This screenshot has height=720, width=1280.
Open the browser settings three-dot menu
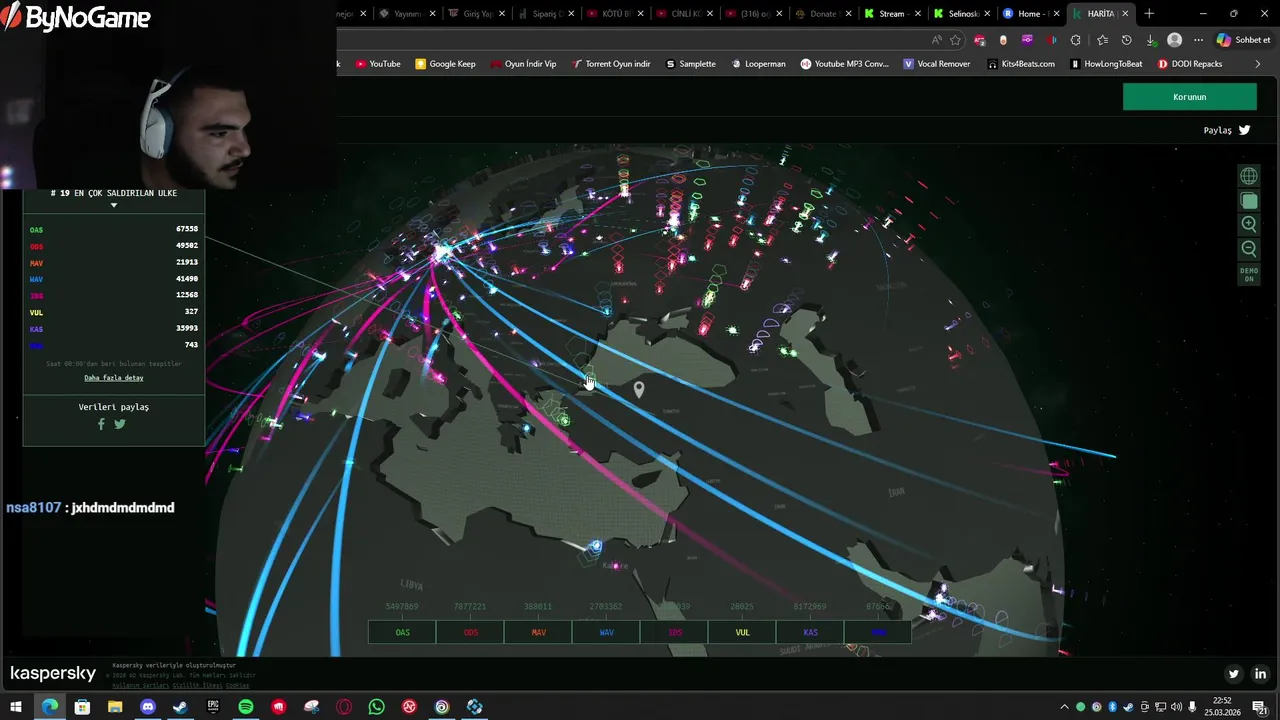click(x=1199, y=40)
